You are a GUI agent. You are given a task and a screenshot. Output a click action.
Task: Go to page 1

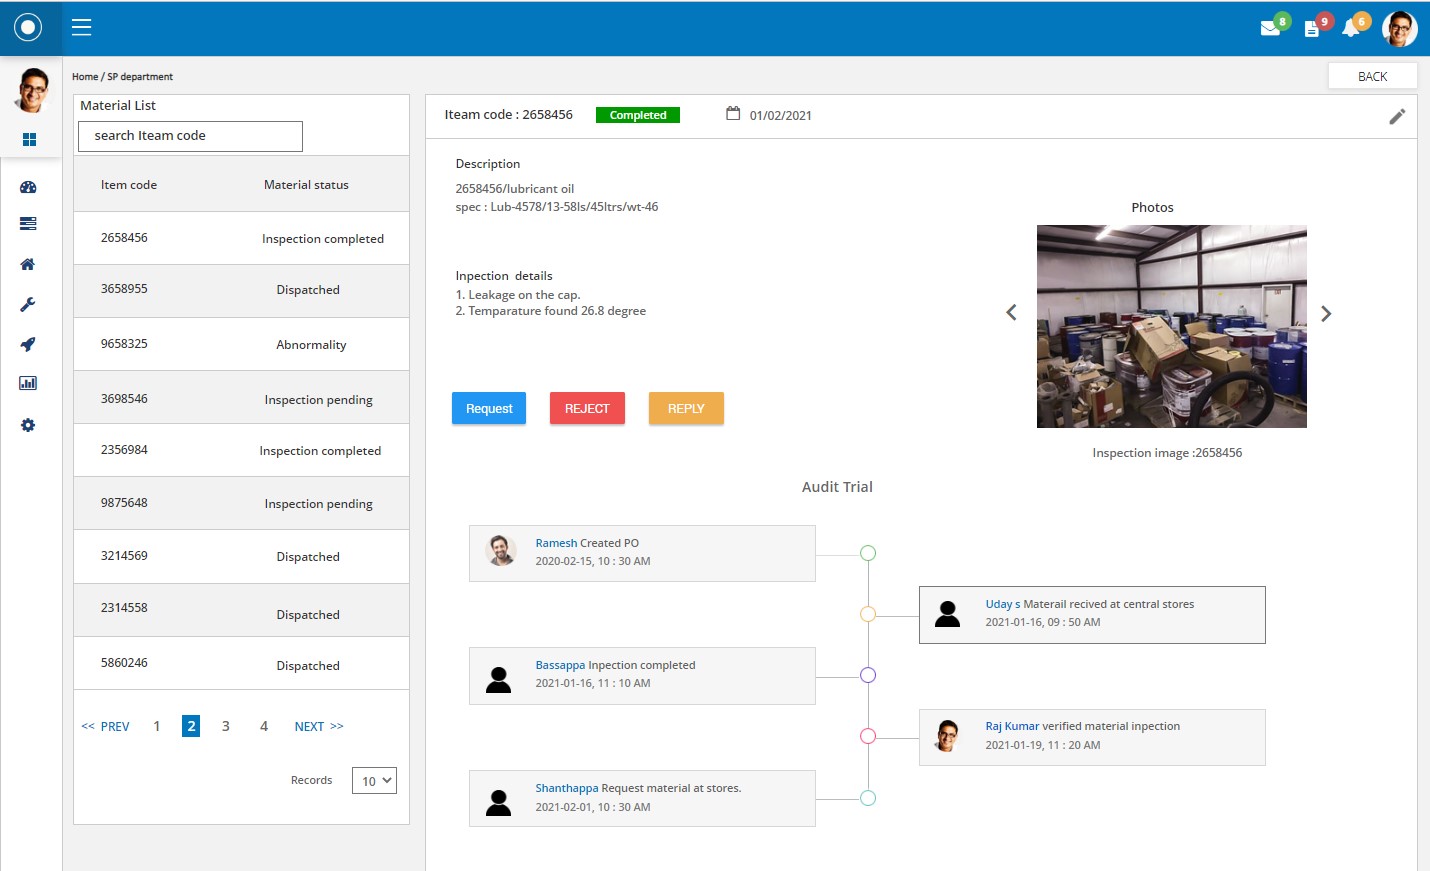coord(157,726)
